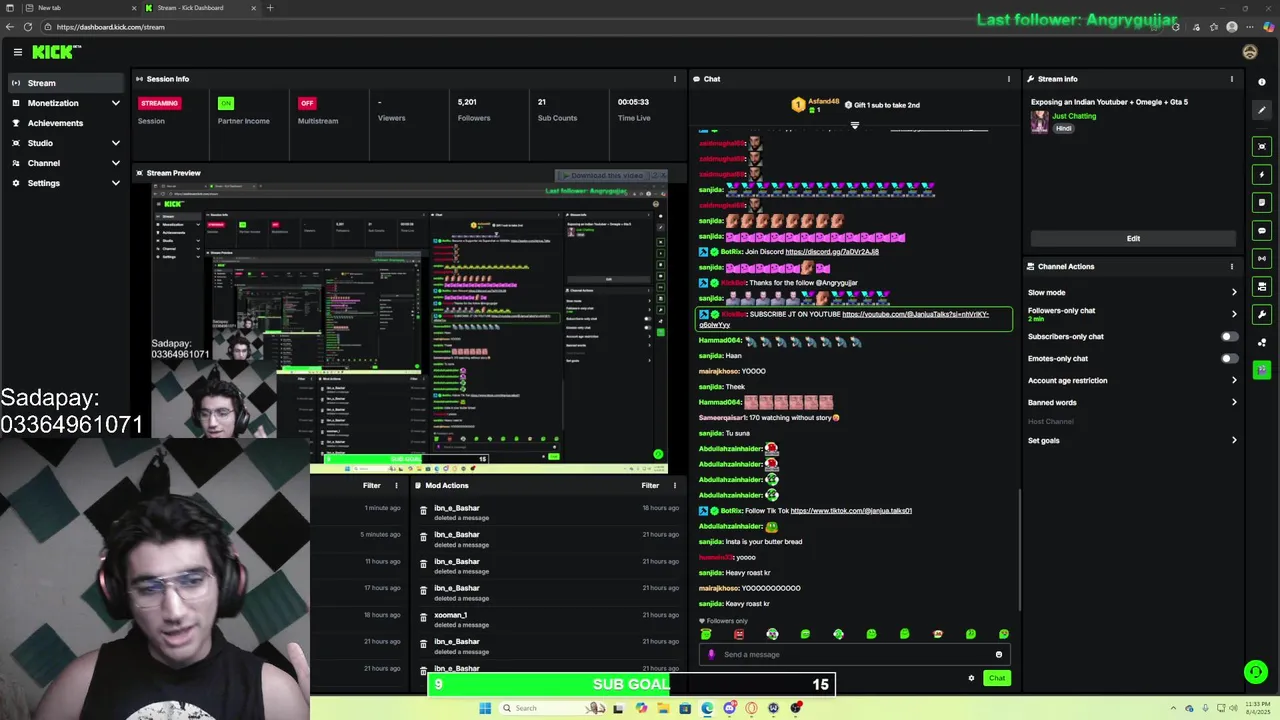Click the pencil edit-layout icon
1280x720 pixels.
tap(1262, 110)
